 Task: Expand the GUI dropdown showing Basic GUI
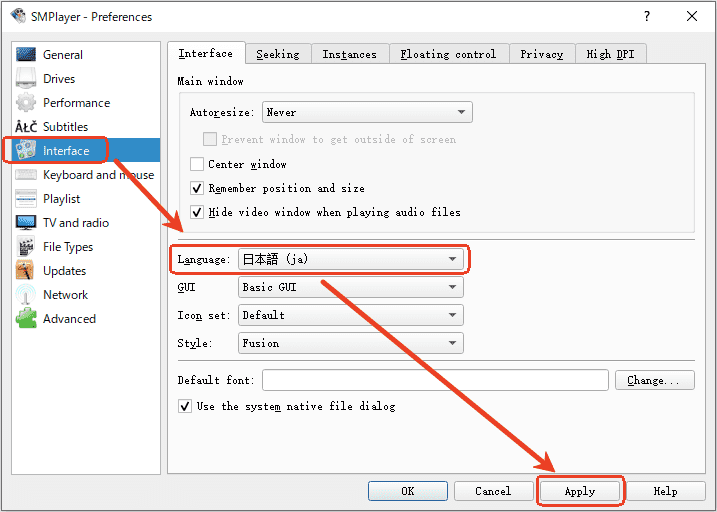pyautogui.click(x=351, y=287)
